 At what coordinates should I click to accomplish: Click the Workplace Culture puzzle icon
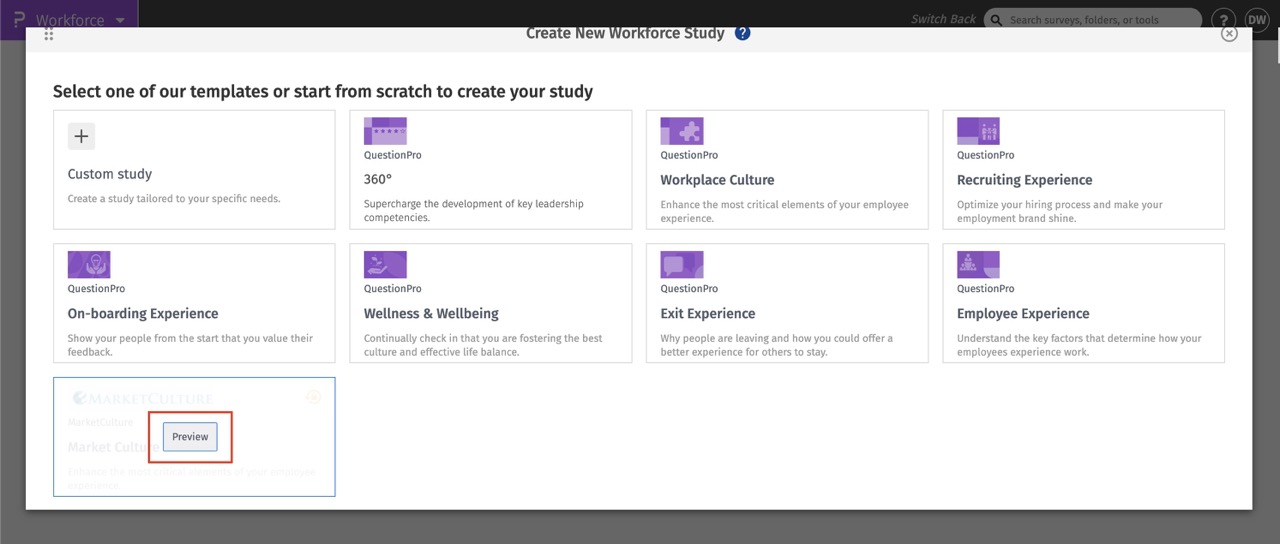(x=681, y=131)
